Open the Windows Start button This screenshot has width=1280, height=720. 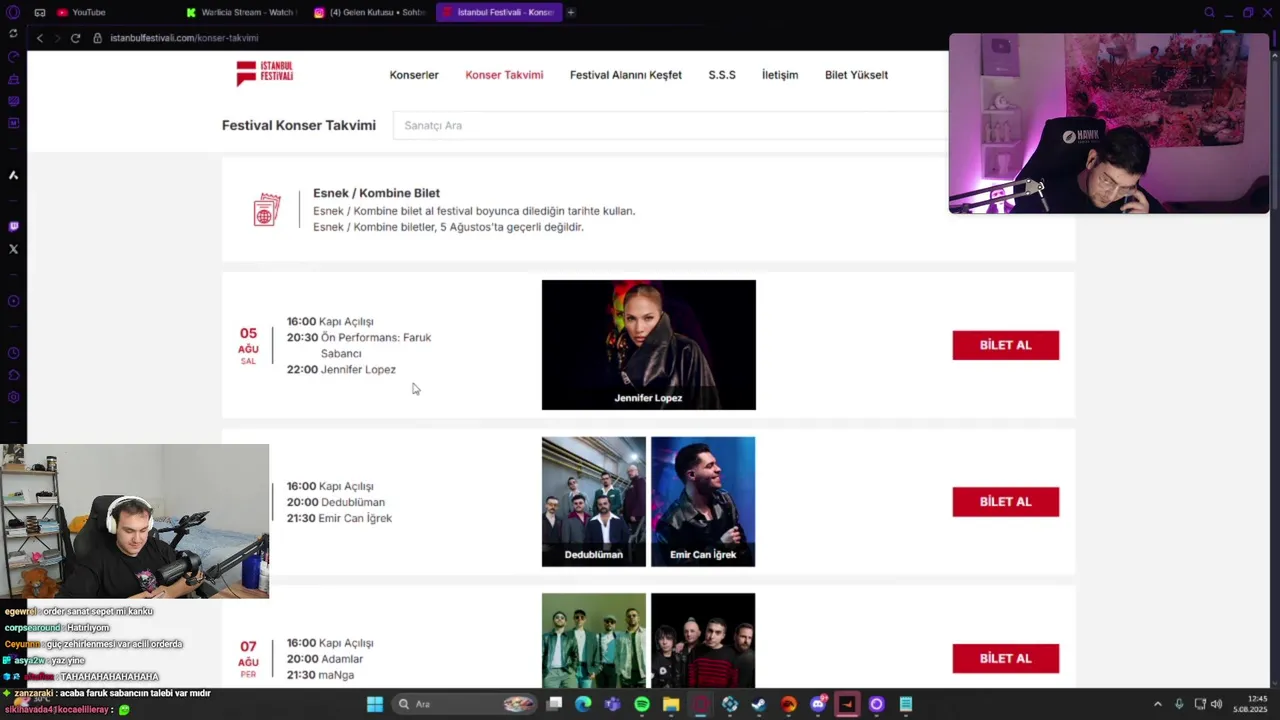coord(374,704)
